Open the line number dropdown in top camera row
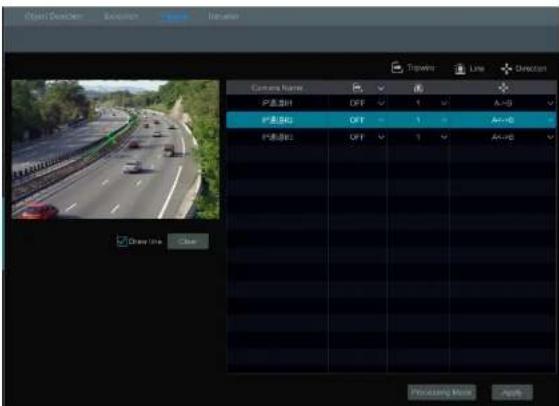This screenshot has width=559, height=406. (x=444, y=103)
